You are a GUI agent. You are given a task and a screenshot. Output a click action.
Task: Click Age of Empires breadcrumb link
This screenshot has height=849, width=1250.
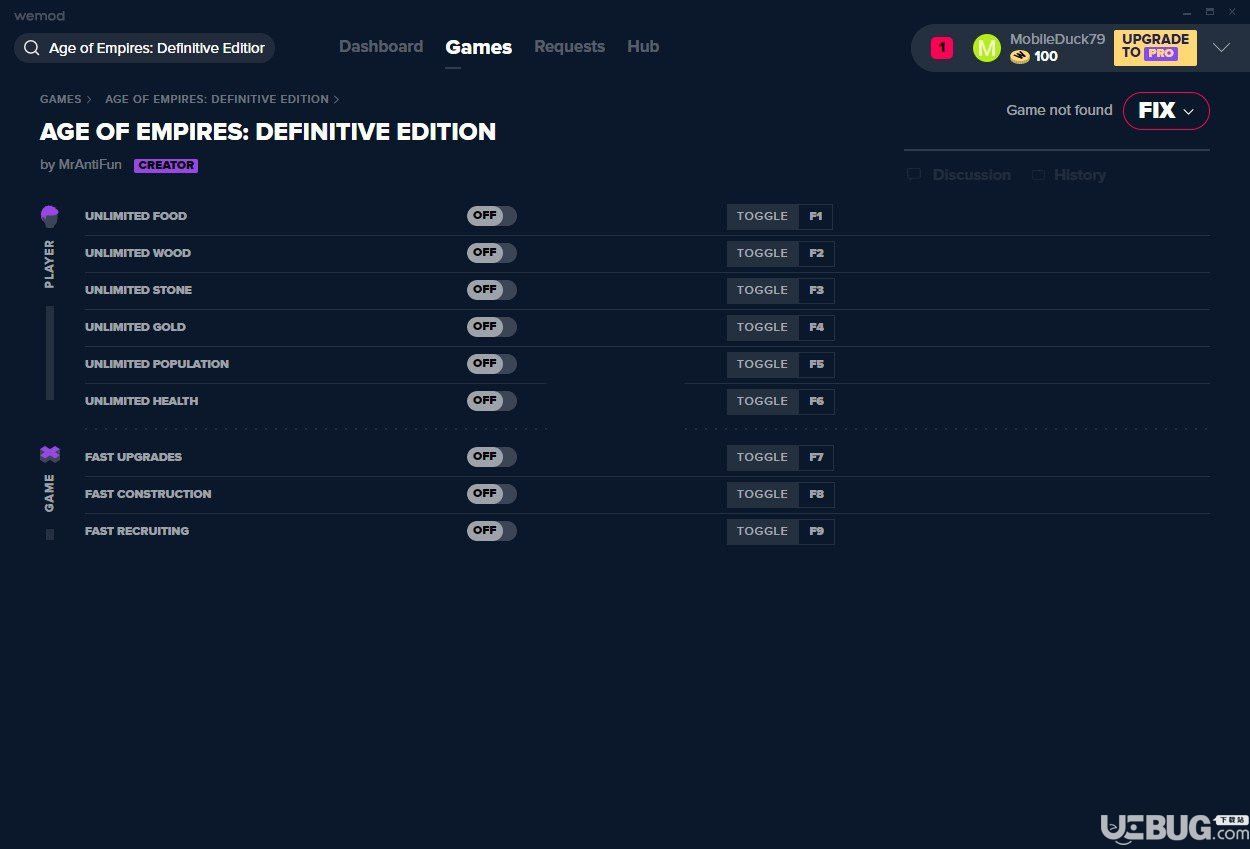click(x=217, y=99)
